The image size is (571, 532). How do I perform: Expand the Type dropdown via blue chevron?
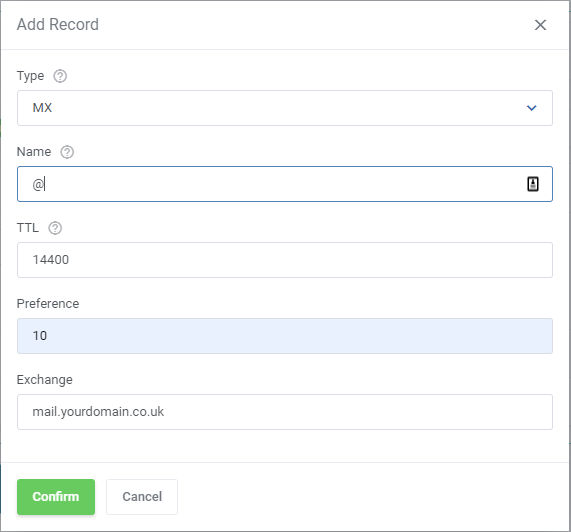click(x=531, y=108)
